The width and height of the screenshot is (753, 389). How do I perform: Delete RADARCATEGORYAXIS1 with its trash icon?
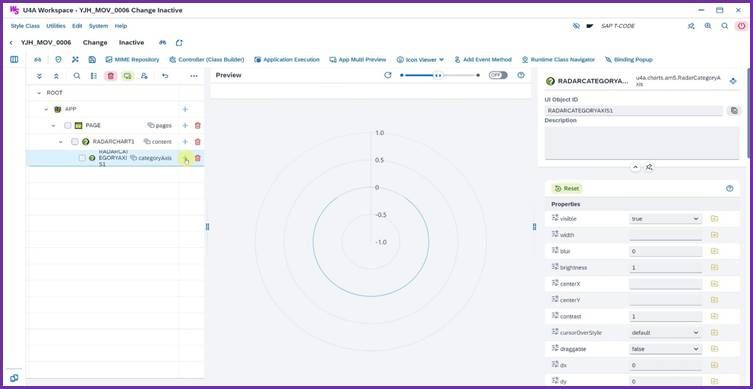197,158
